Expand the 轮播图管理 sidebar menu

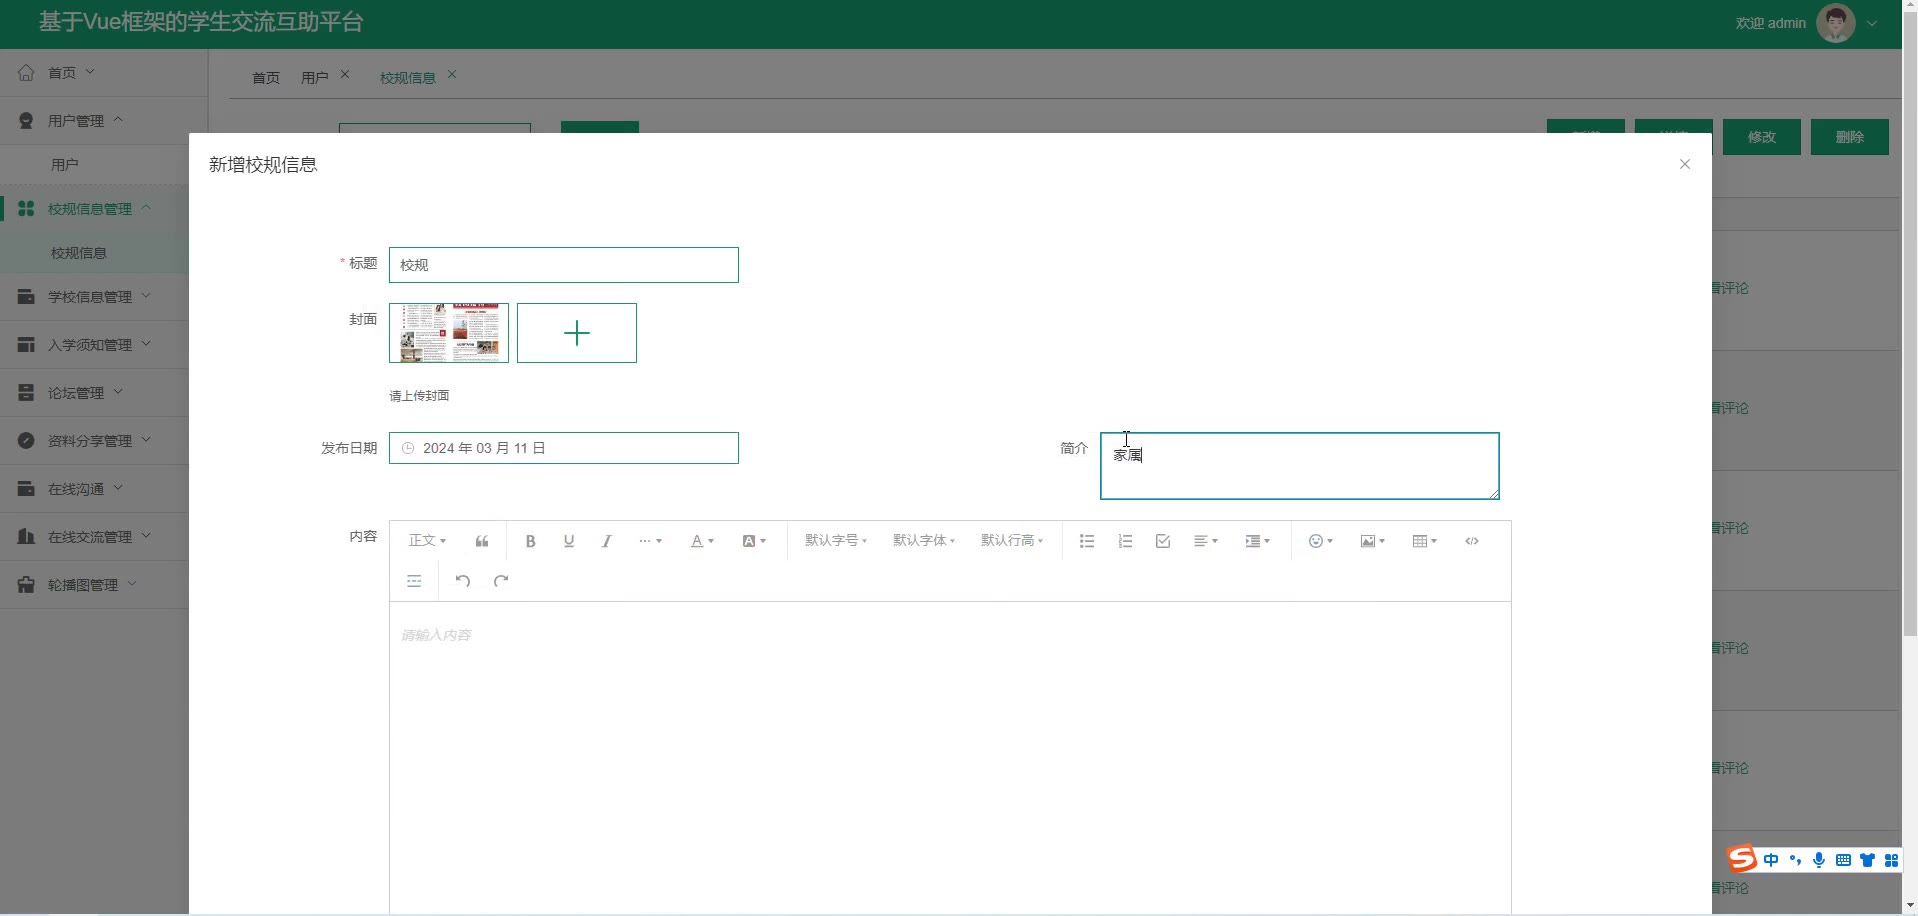click(x=96, y=584)
